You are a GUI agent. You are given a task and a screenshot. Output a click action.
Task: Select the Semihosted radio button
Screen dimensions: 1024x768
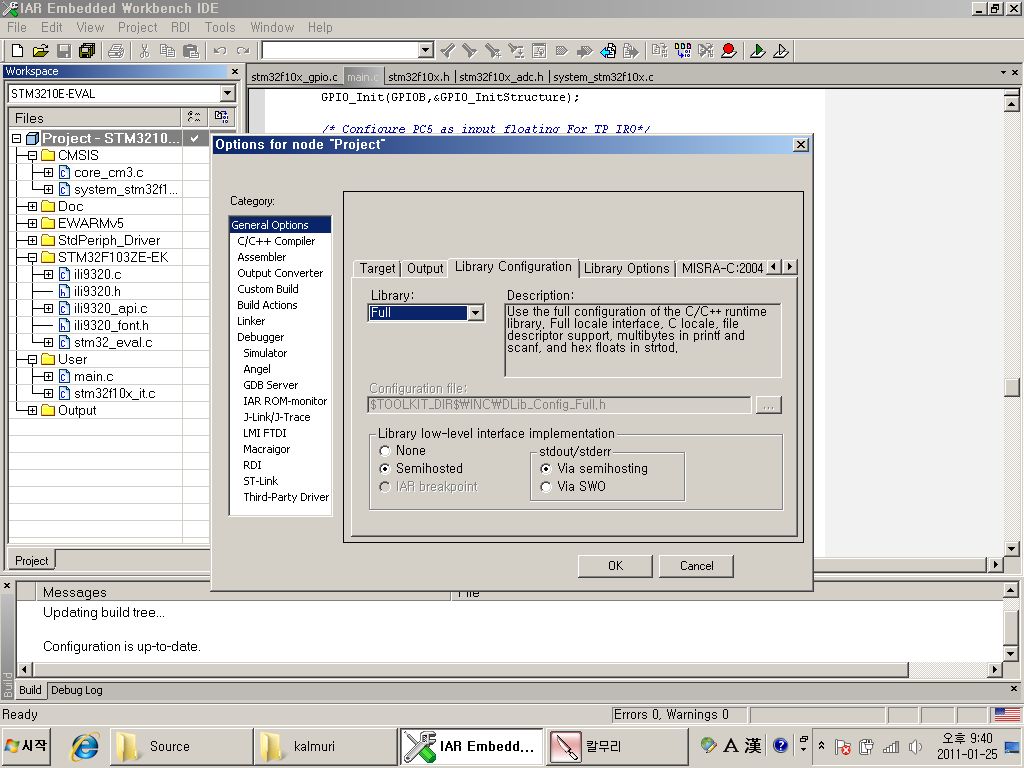pos(385,468)
